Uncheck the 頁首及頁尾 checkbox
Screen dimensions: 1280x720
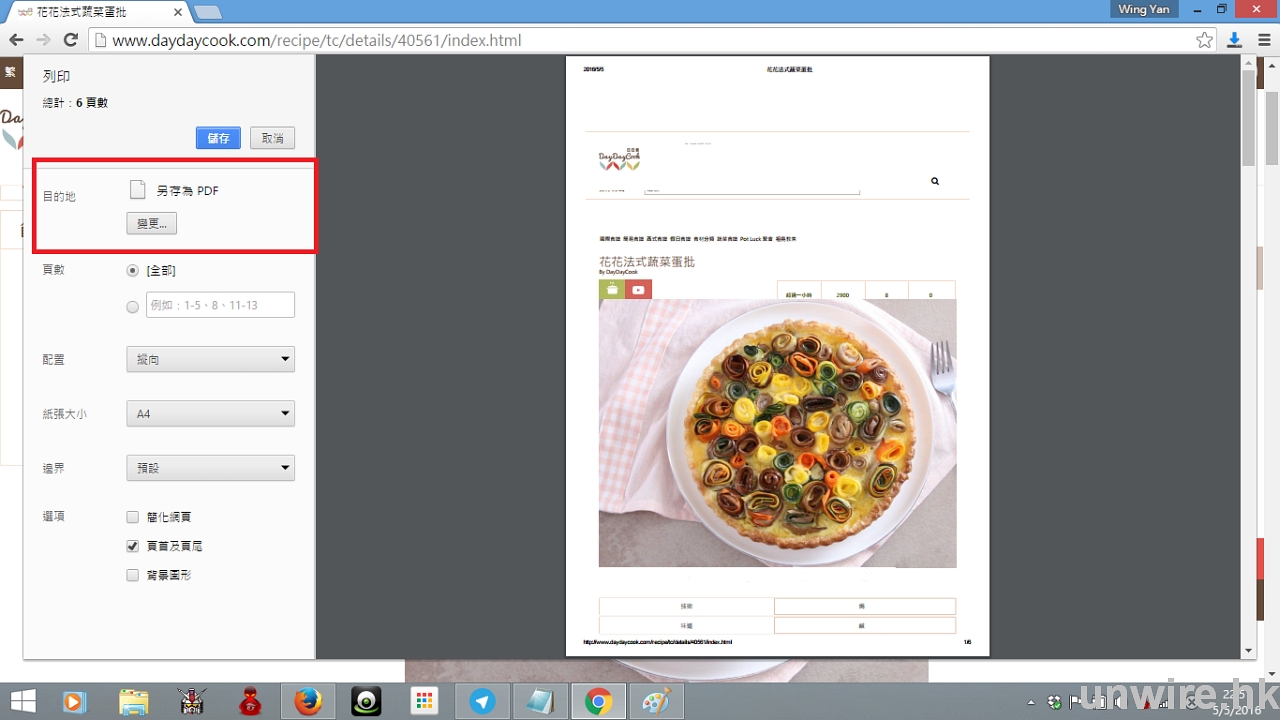pos(133,546)
